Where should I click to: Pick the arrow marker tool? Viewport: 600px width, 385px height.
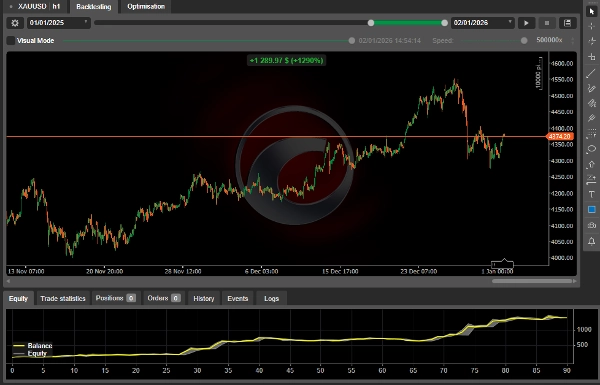click(592, 164)
